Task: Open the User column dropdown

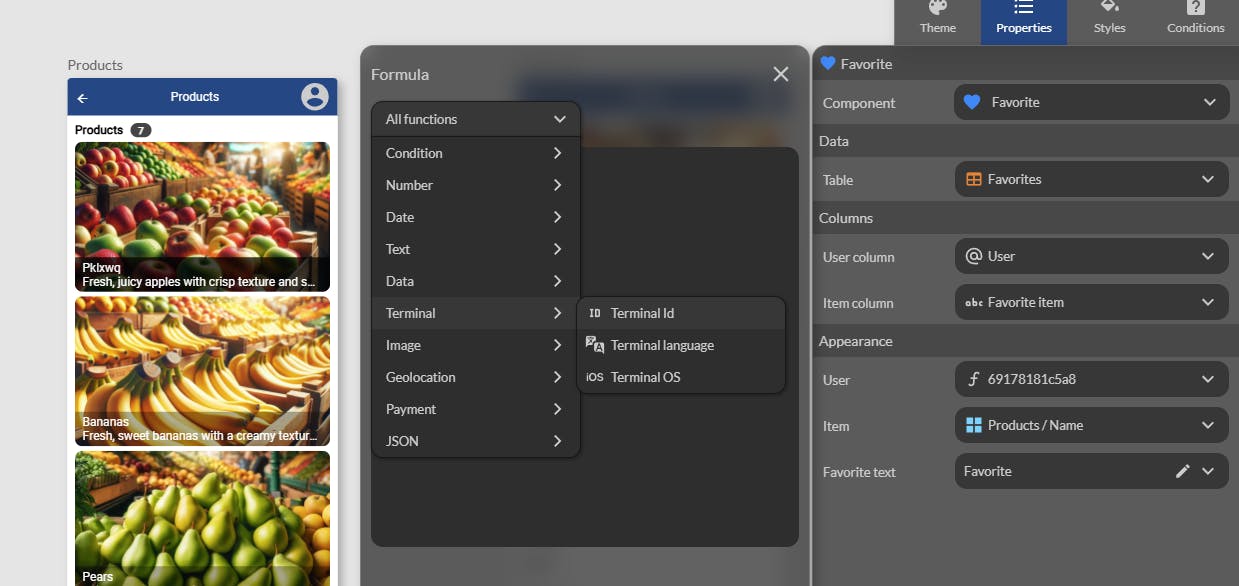Action: click(x=1092, y=256)
